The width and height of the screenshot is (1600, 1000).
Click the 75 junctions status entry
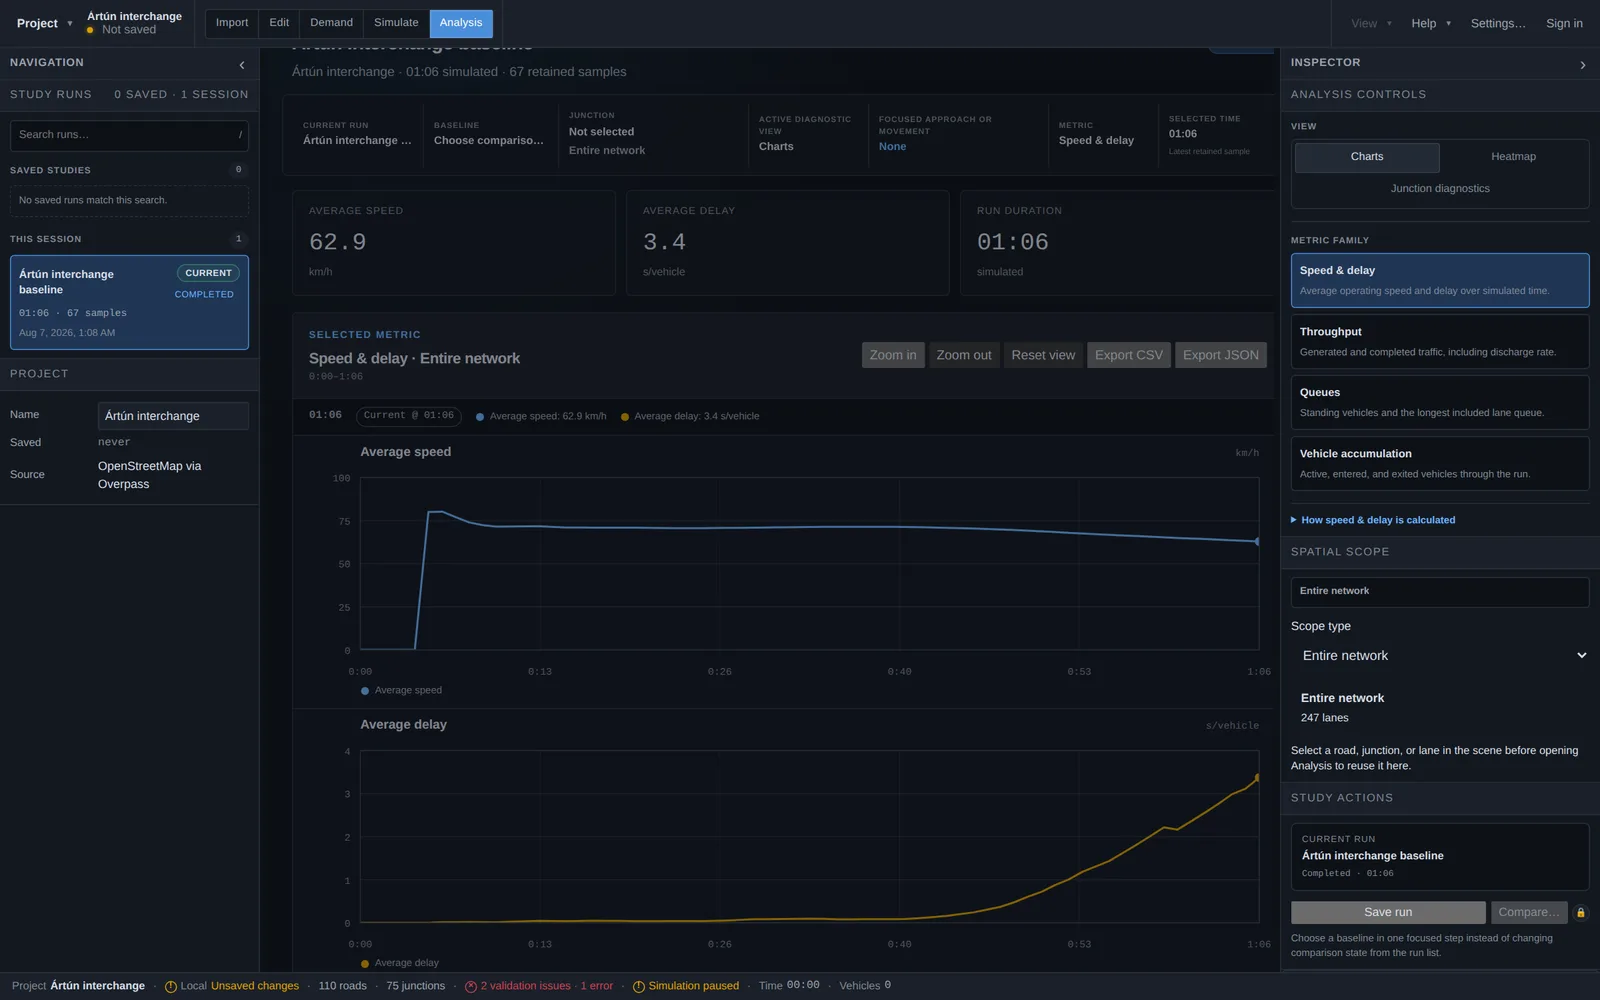coord(415,986)
